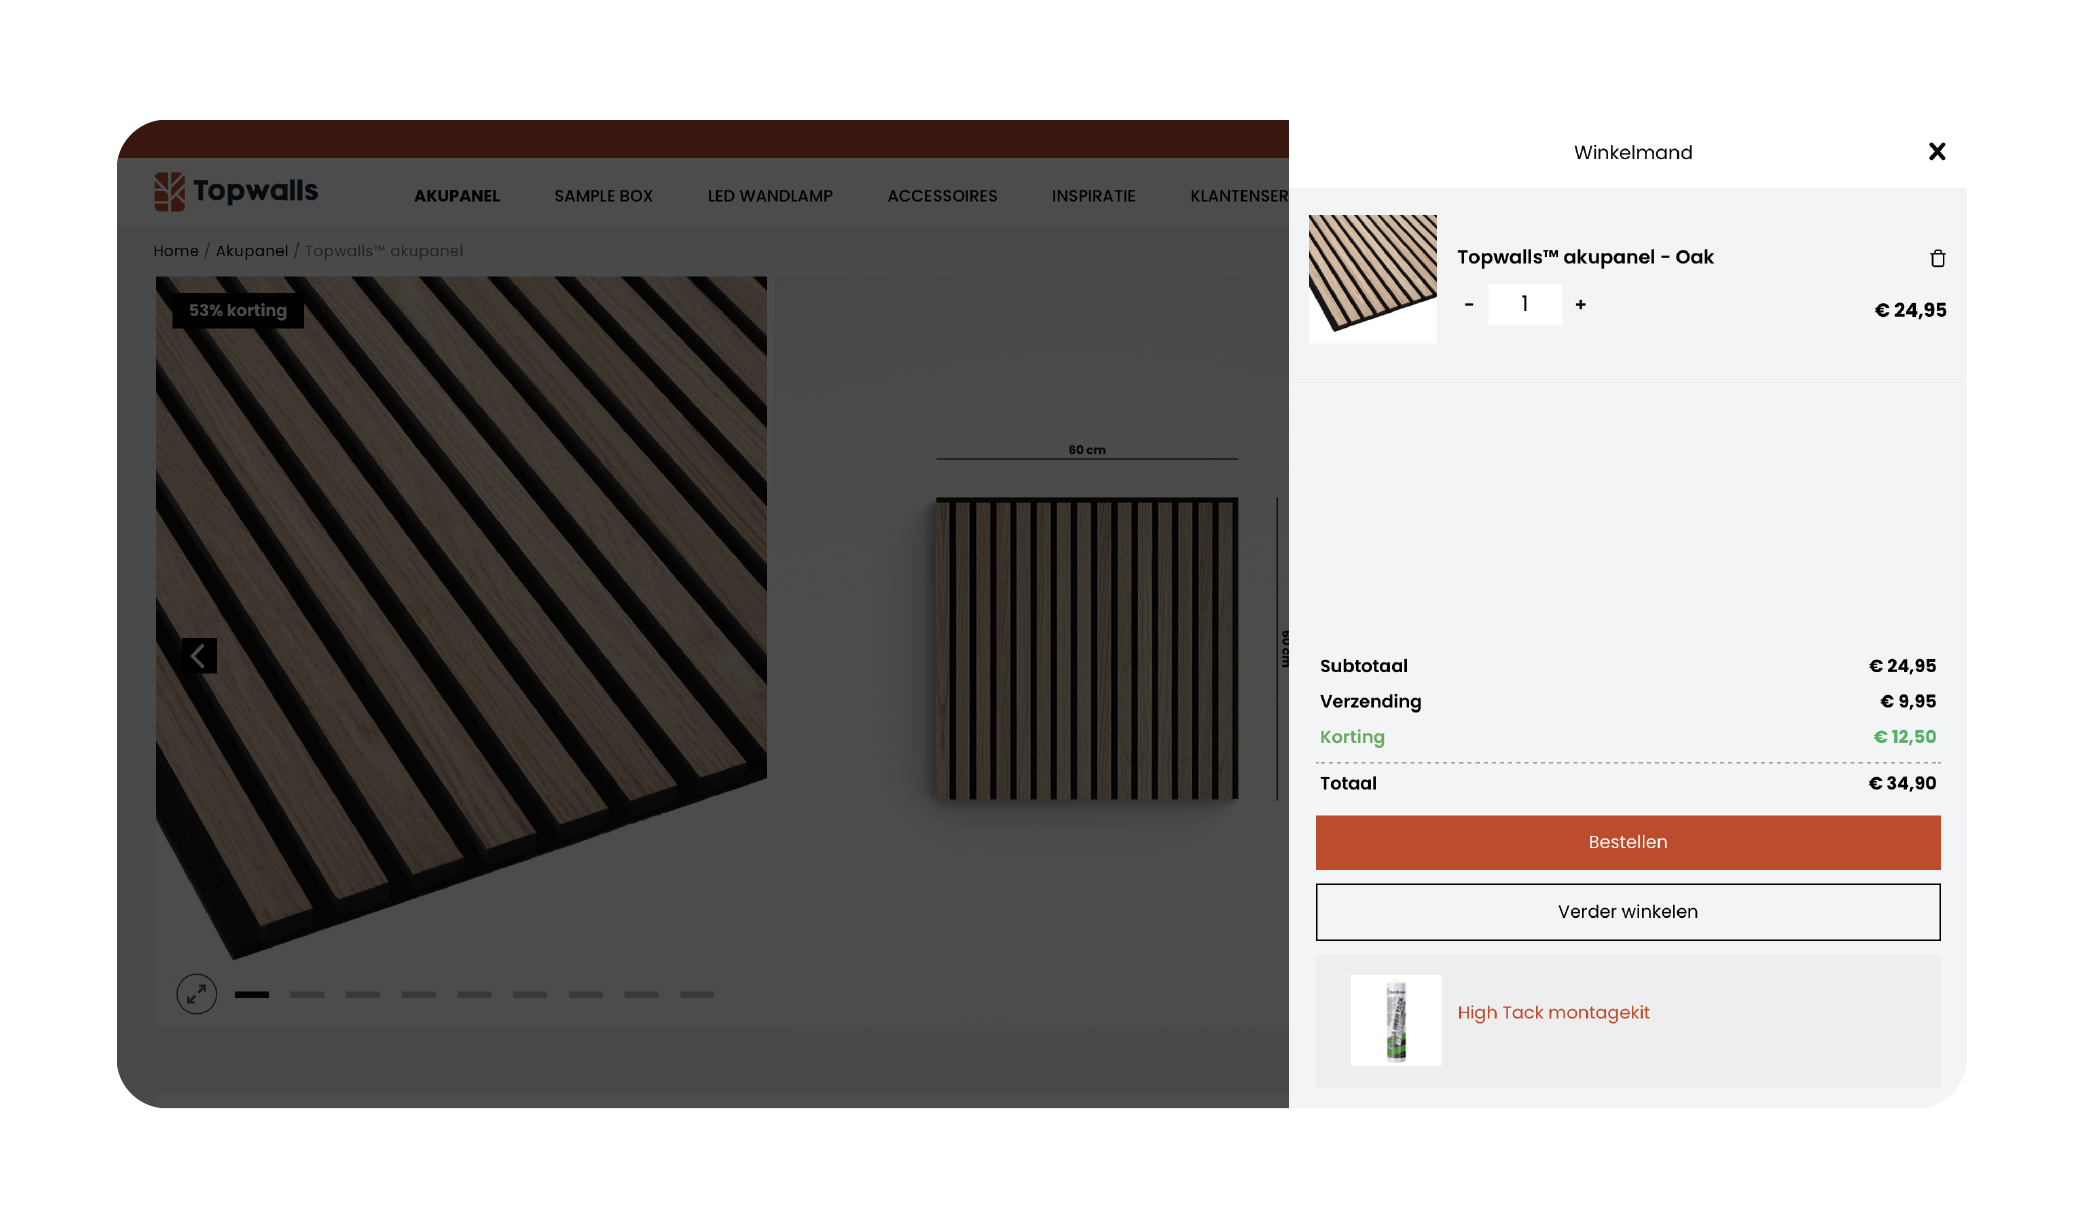Open the Oak akupanel cart thumbnail
This screenshot has width=2084, height=1228.
pyautogui.click(x=1373, y=279)
